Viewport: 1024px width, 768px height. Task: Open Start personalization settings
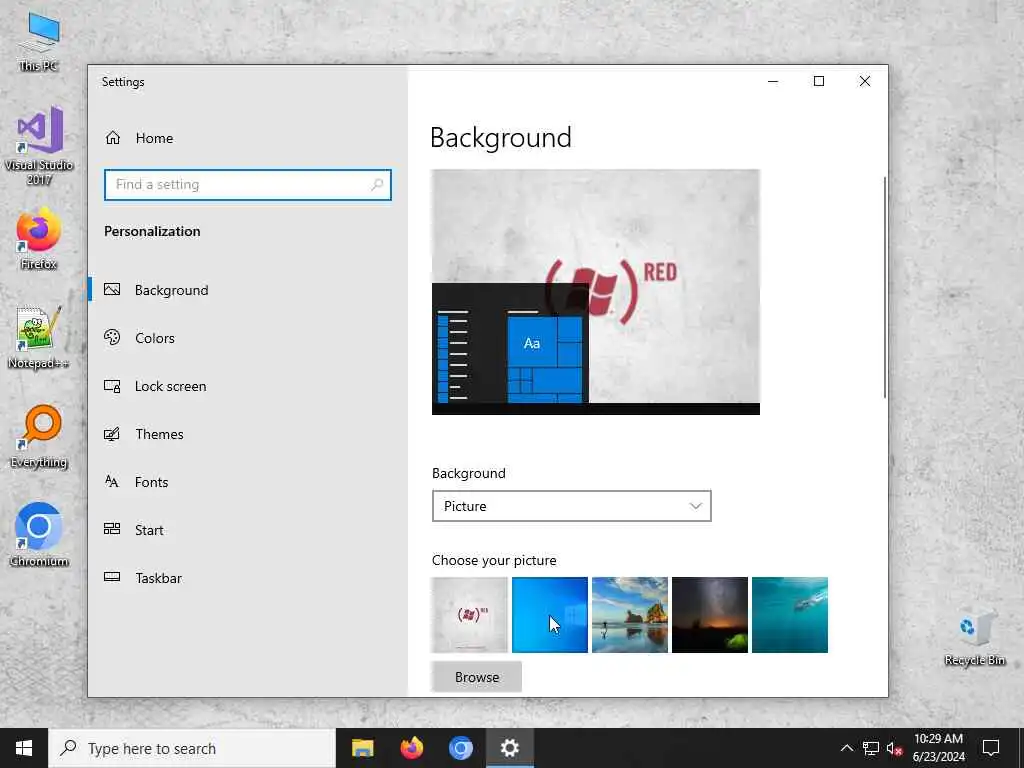point(248,530)
